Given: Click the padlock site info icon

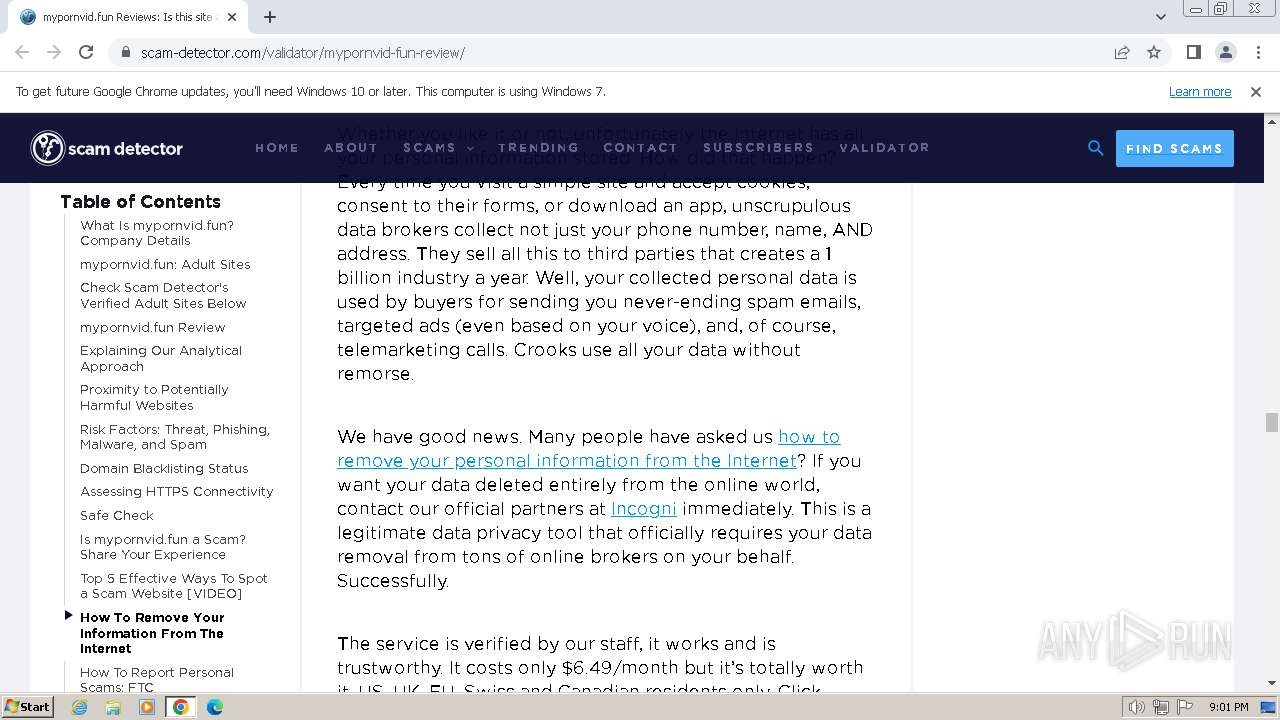Looking at the screenshot, I should pos(126,52).
